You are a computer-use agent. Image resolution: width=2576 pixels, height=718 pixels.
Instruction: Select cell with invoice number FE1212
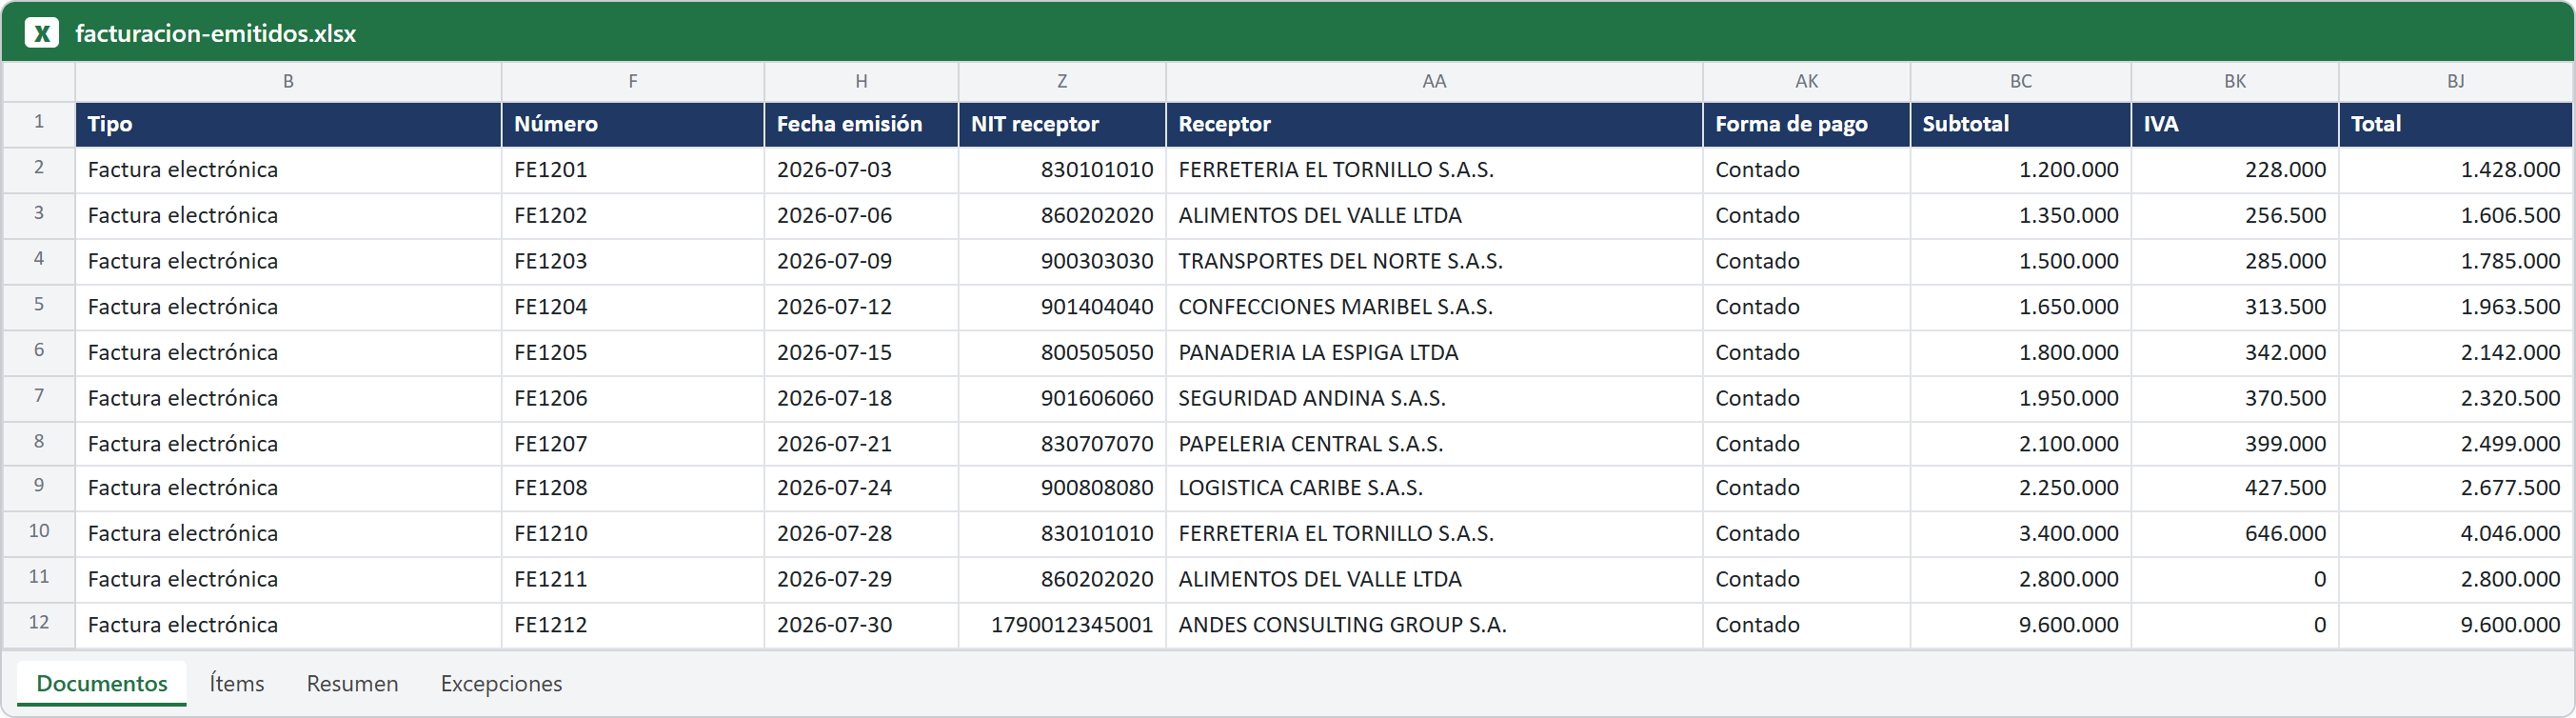[633, 625]
